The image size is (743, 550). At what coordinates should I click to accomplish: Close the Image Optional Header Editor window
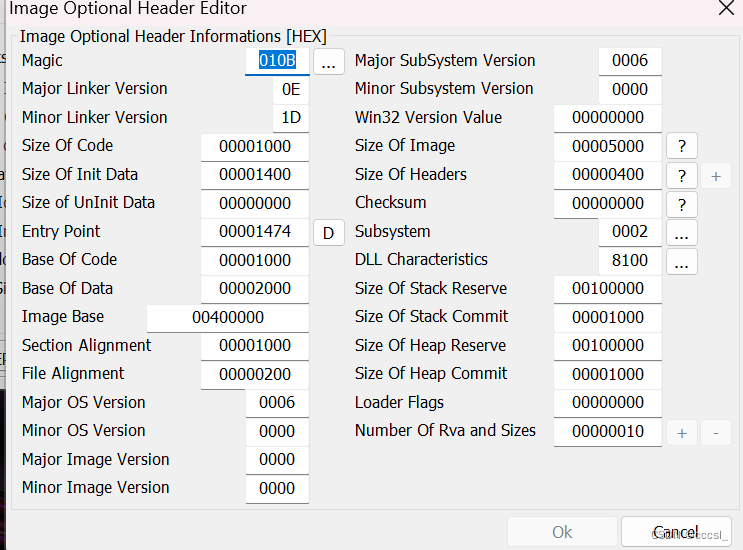pos(726,8)
